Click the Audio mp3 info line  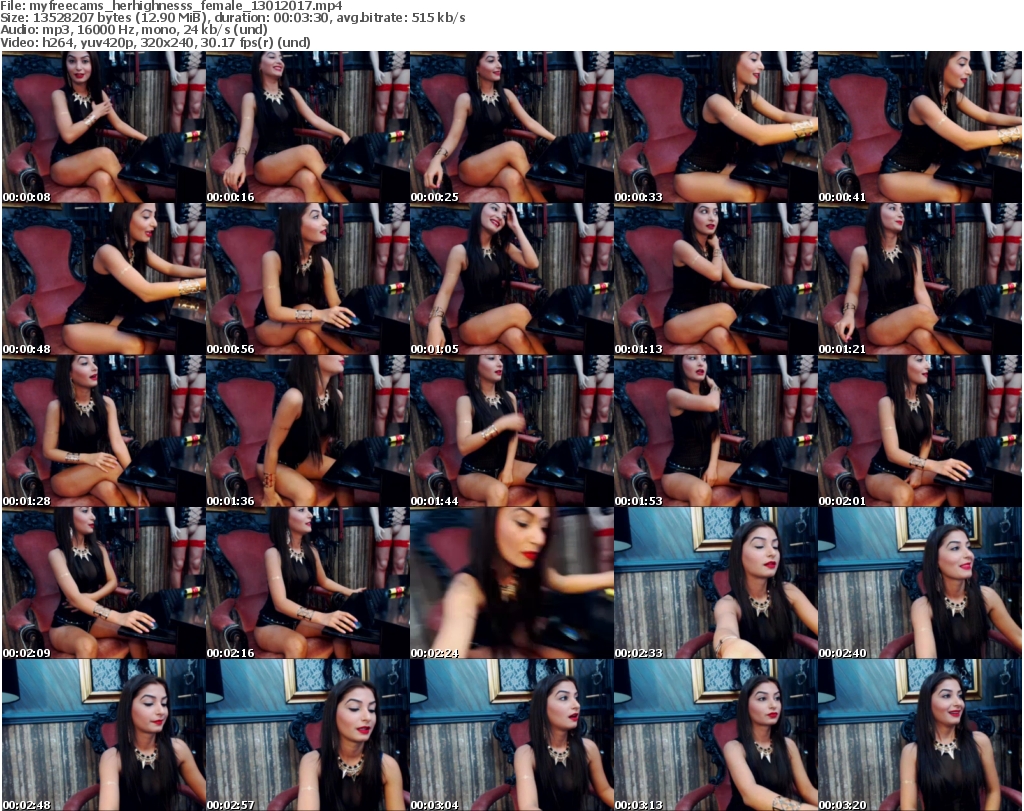[x=134, y=30]
